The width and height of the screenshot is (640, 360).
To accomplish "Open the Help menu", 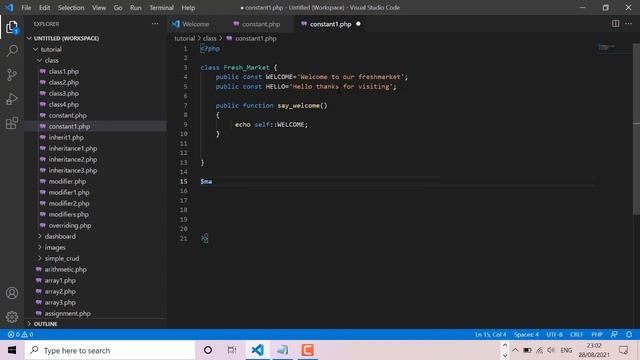I will (x=188, y=8).
